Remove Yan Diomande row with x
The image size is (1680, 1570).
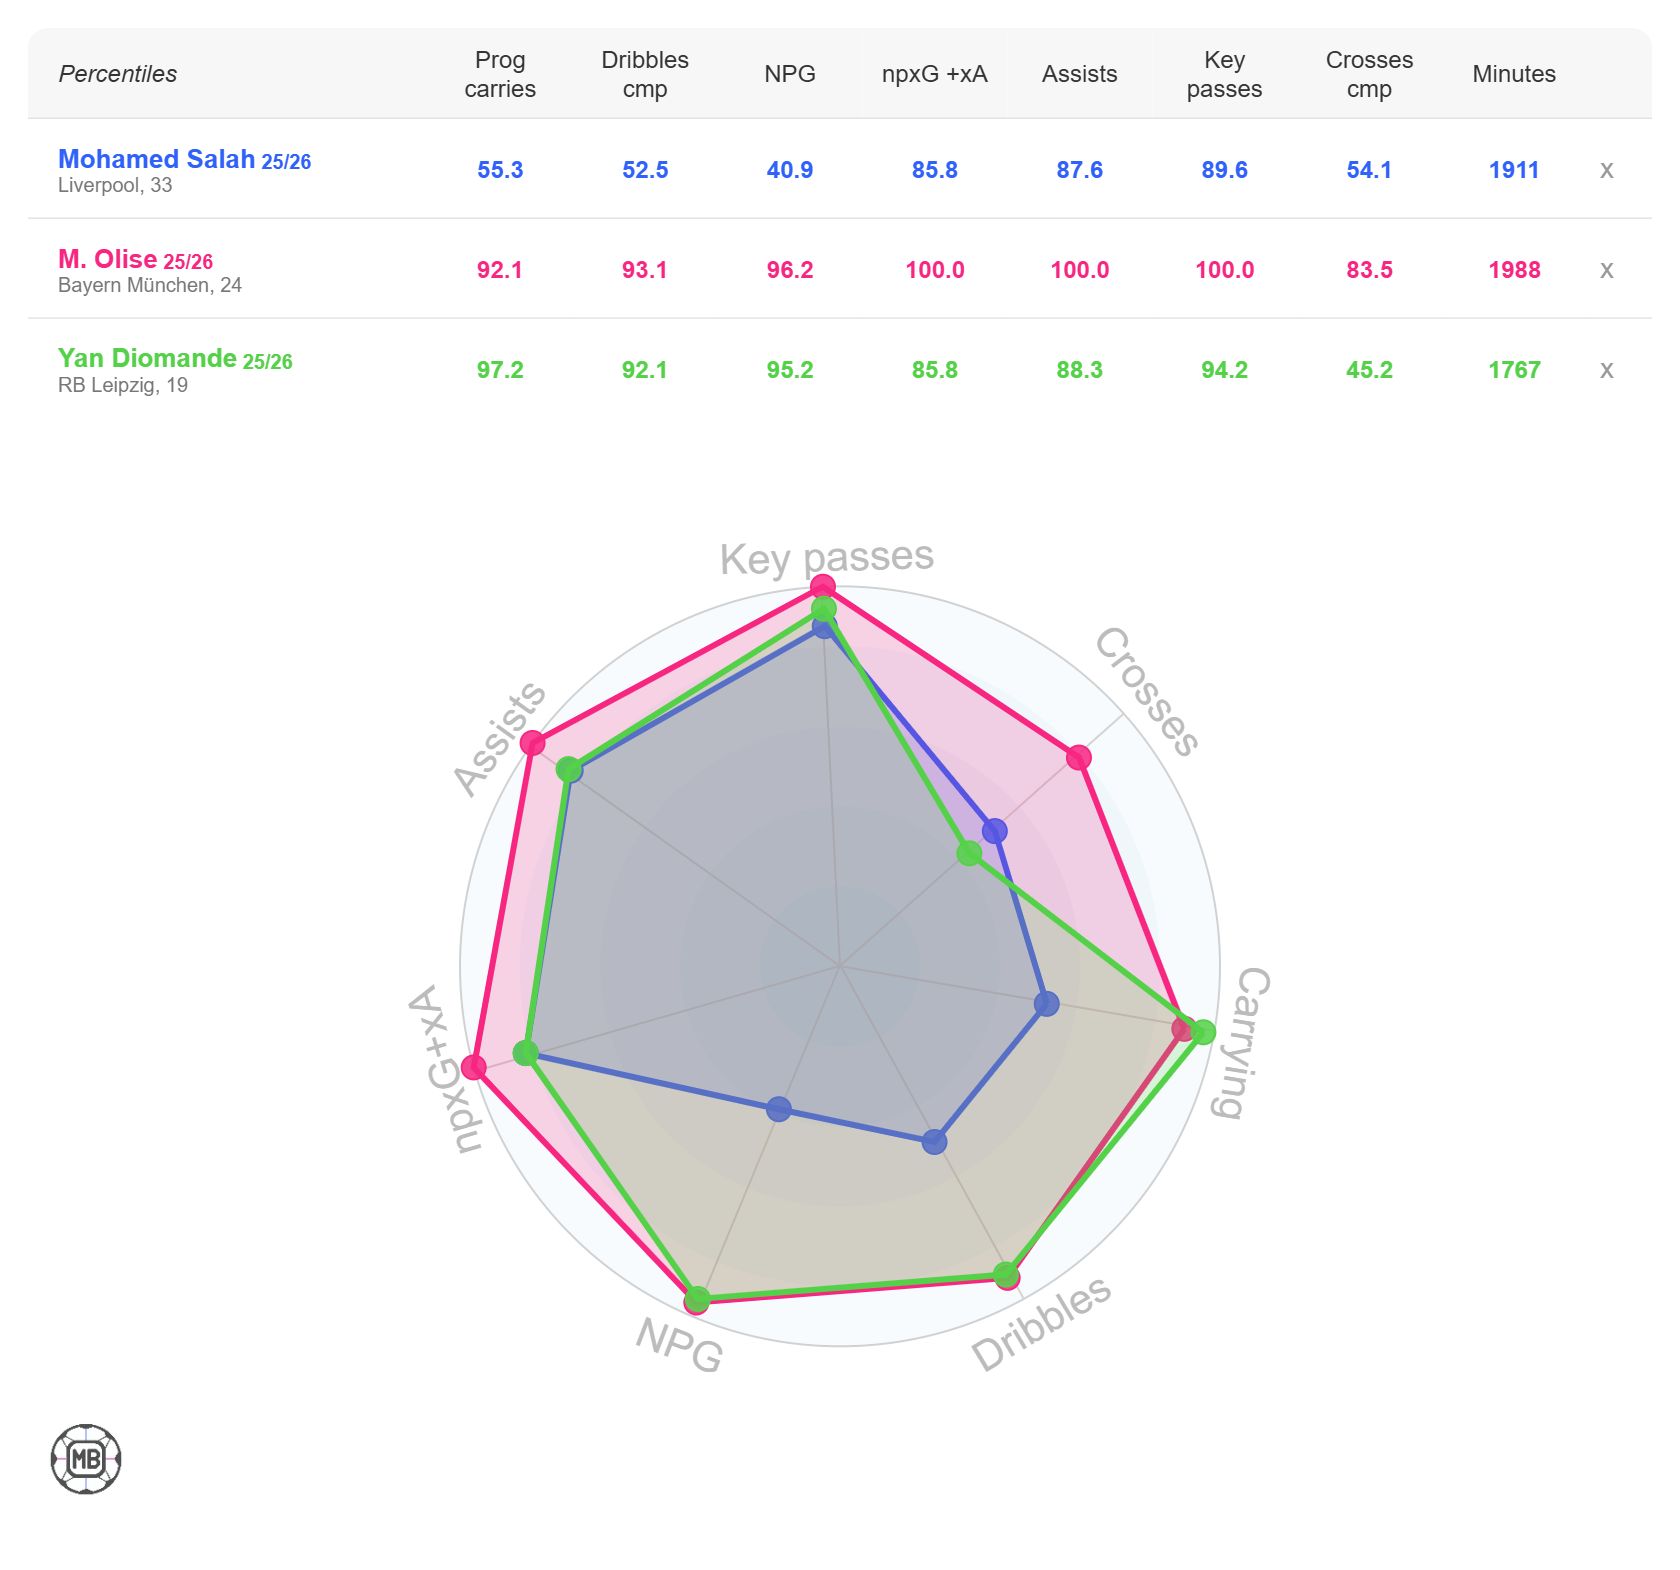point(1606,370)
